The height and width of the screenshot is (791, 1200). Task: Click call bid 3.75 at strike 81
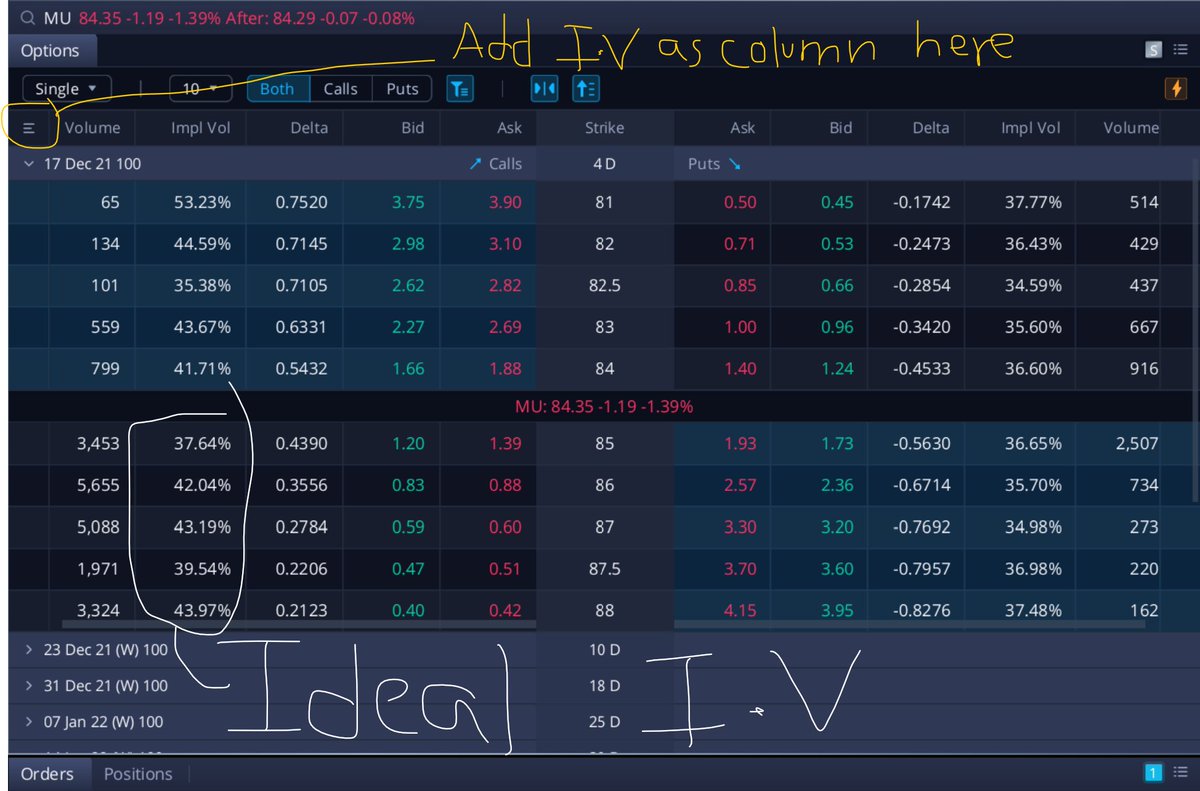click(x=408, y=202)
